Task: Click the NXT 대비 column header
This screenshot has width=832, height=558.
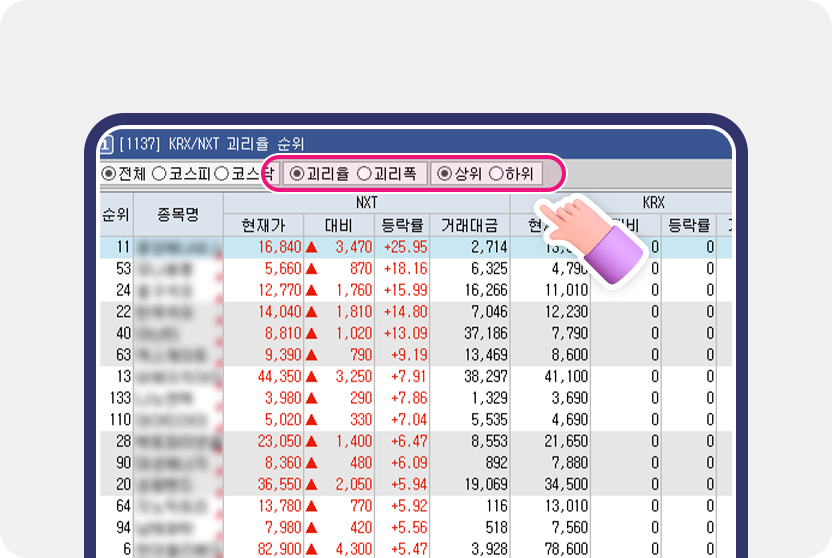Action: (338, 226)
